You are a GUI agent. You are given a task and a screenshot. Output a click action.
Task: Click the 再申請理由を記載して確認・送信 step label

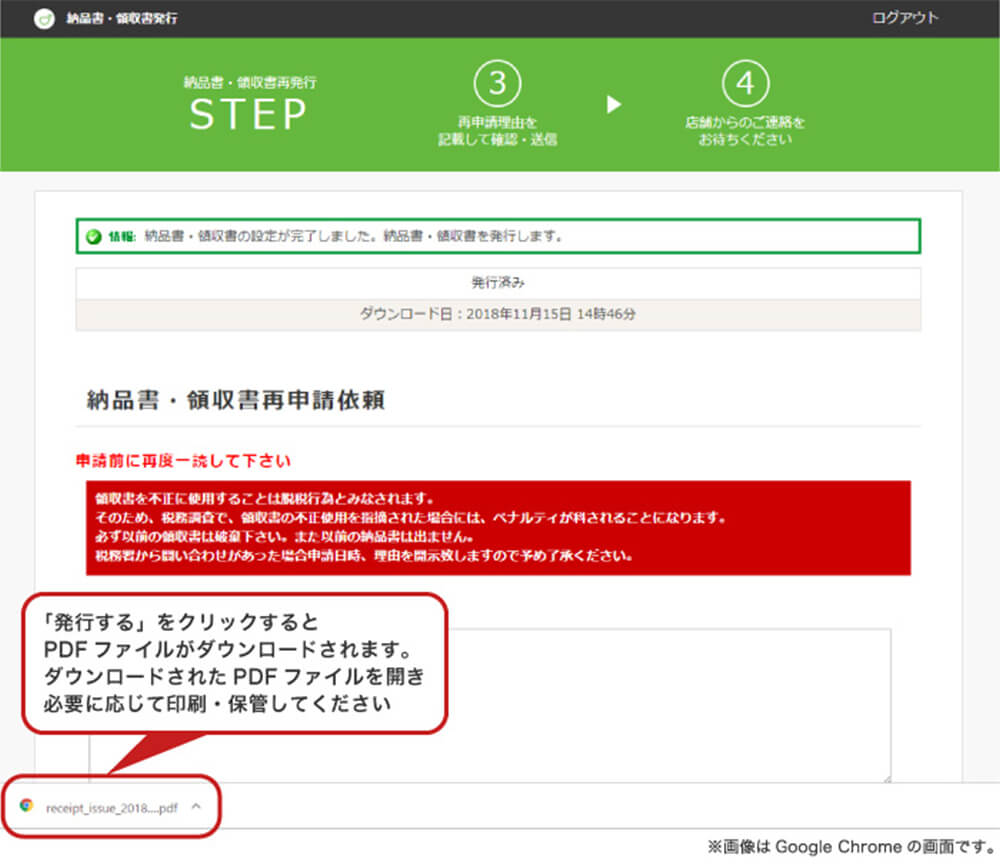coord(497,131)
